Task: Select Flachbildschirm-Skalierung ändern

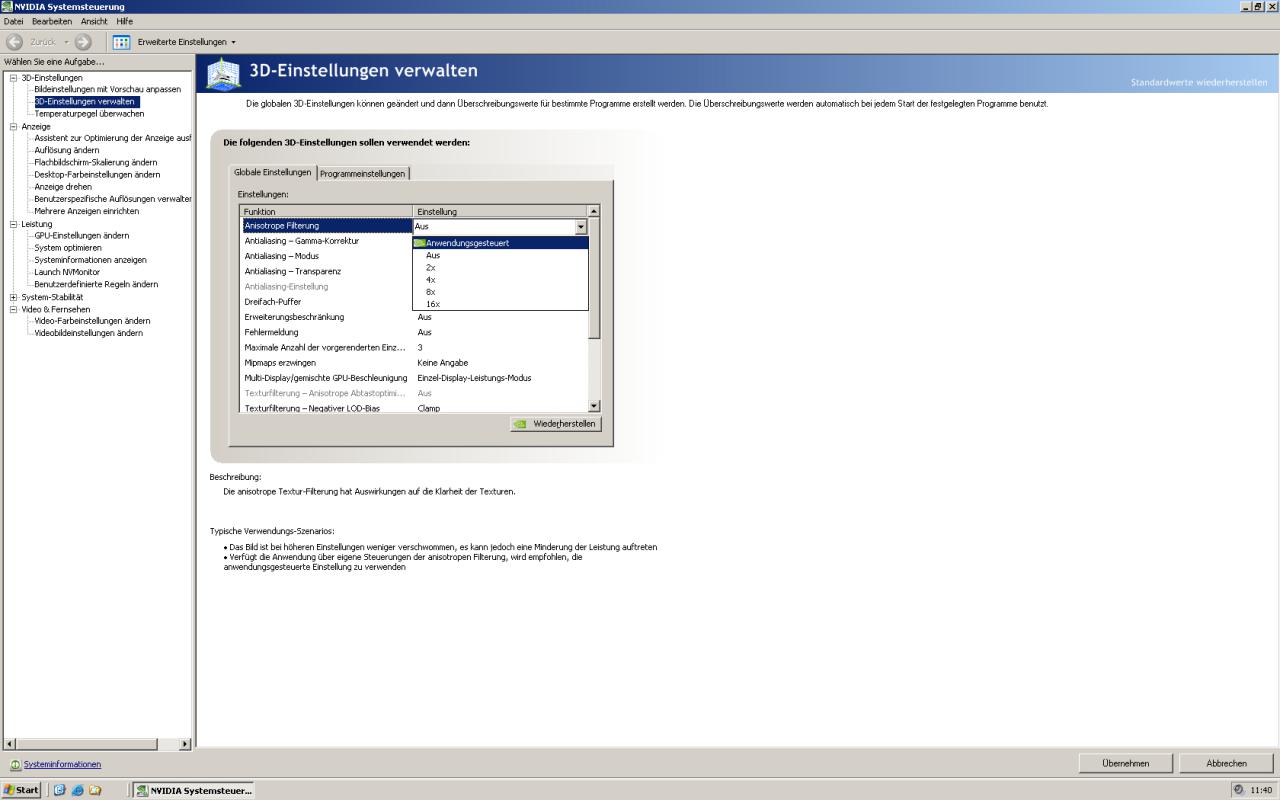Action: (x=96, y=162)
